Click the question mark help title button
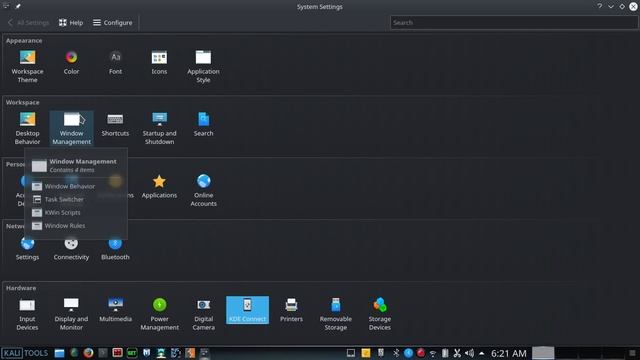This screenshot has width=640, height=360. pyautogui.click(x=600, y=7)
